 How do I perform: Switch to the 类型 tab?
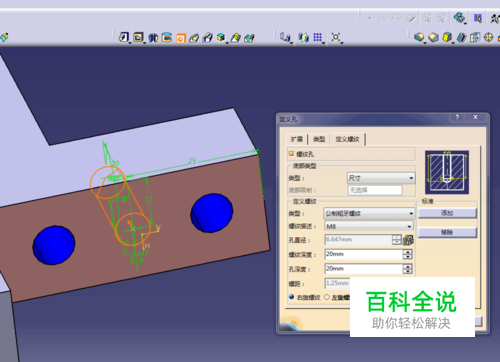coord(319,139)
